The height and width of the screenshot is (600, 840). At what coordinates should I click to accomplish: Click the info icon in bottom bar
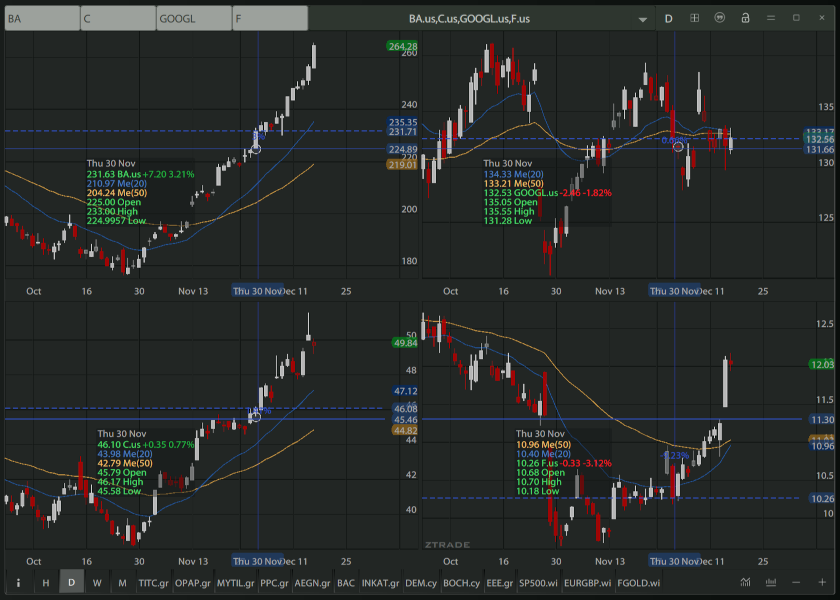pos(18,582)
